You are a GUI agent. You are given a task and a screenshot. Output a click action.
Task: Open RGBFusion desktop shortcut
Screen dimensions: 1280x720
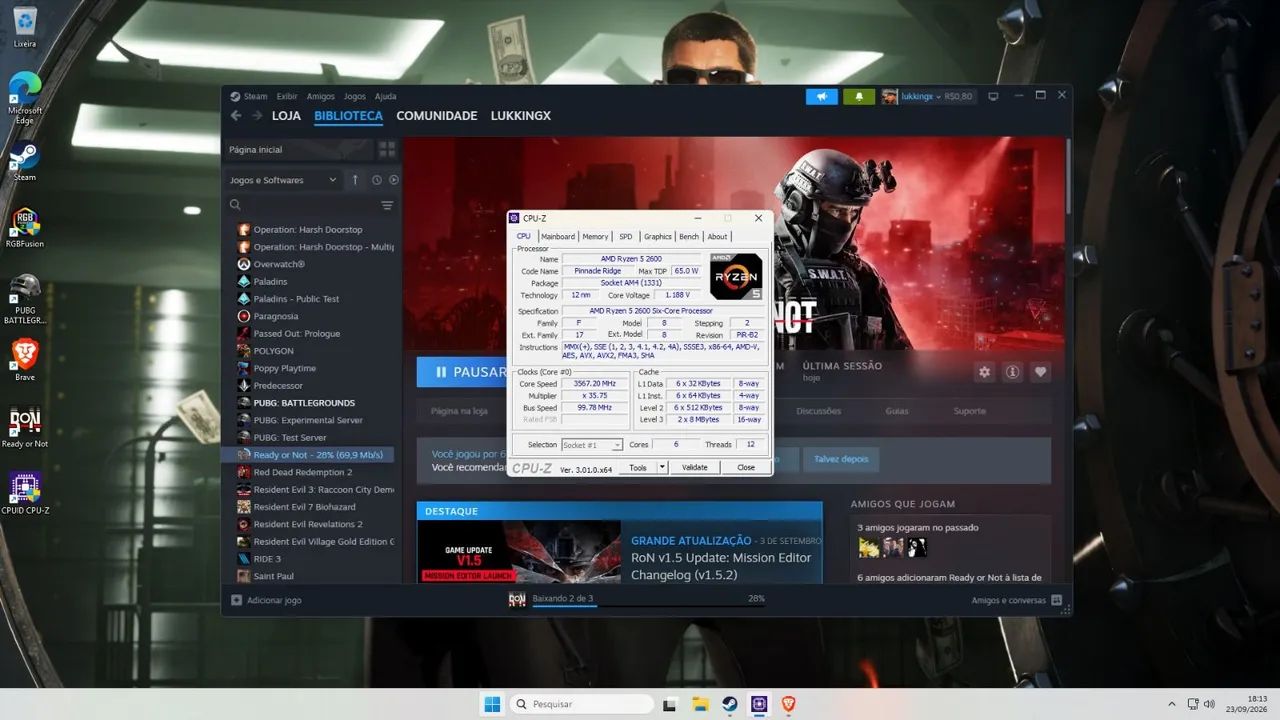pyautogui.click(x=25, y=227)
